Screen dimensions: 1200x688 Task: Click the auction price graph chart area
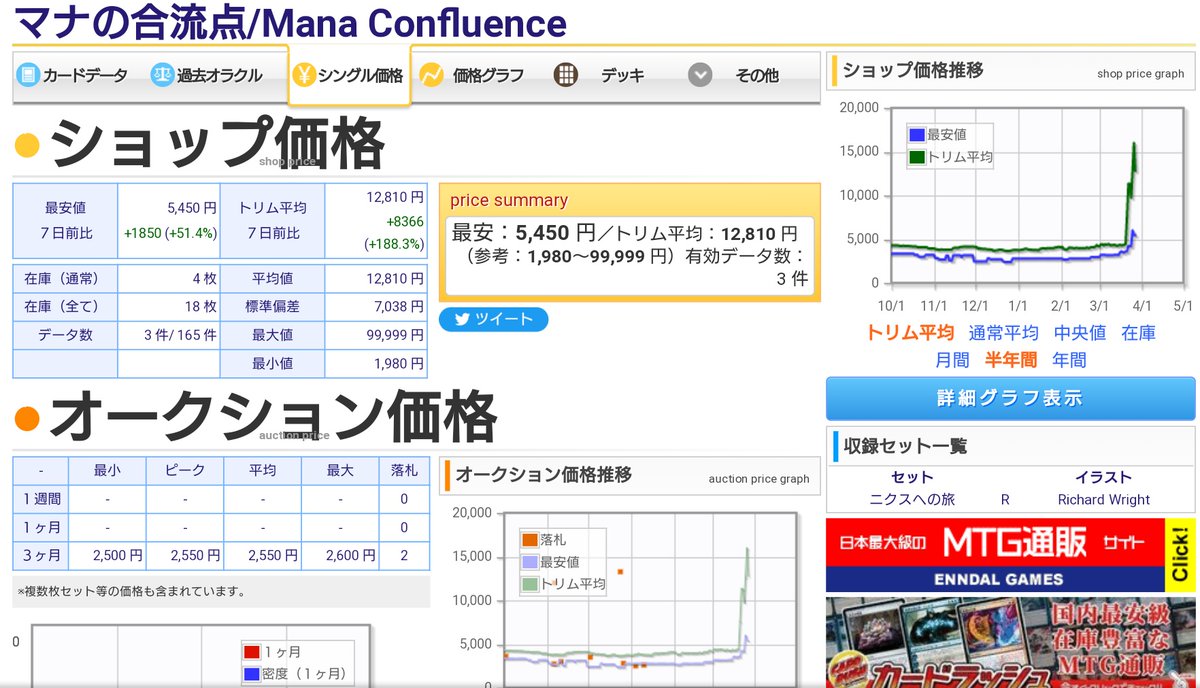click(x=649, y=600)
